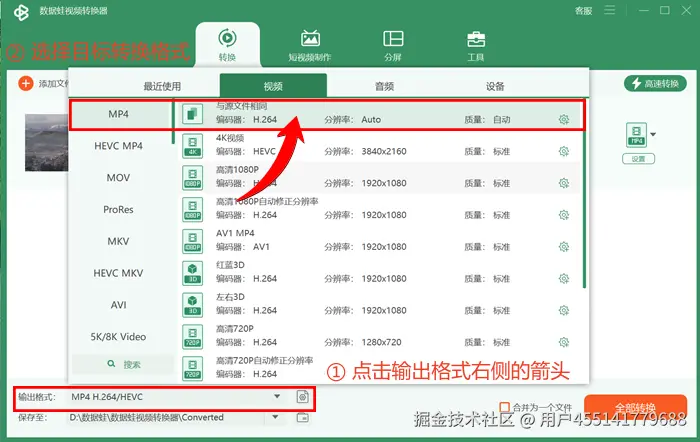This screenshot has height=442, width=700.
Task: Select MOV format
Action: (118, 178)
